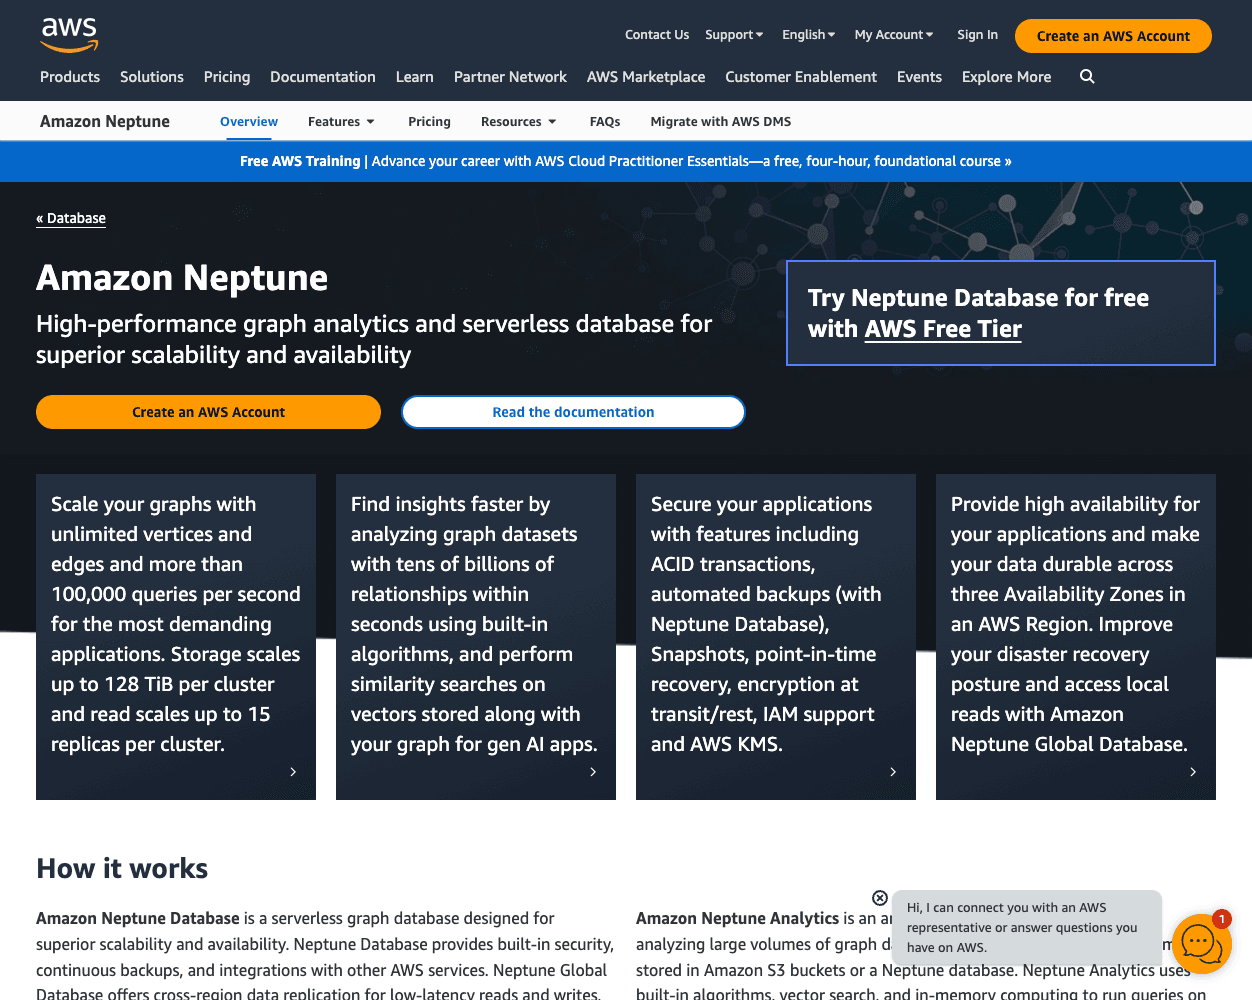Viewport: 1252px width, 1000px height.
Task: Open the Learn menu
Action: pyautogui.click(x=415, y=77)
